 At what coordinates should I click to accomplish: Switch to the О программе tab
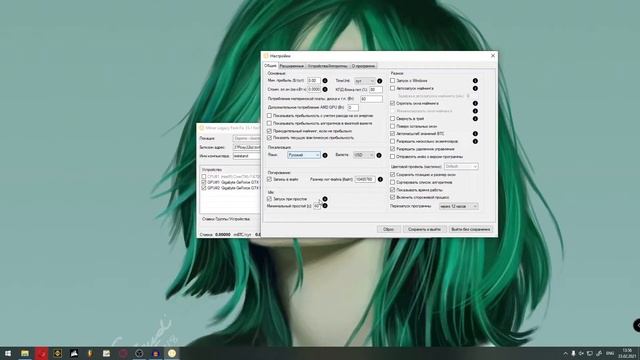(363, 66)
